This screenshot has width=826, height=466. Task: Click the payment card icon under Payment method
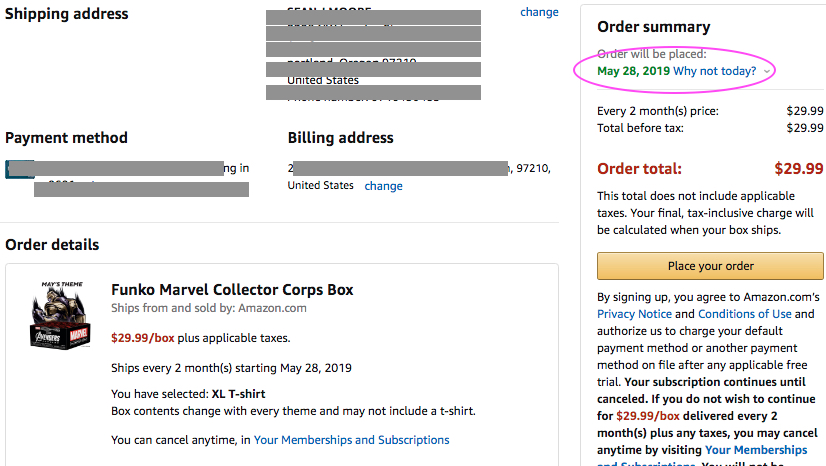19,169
